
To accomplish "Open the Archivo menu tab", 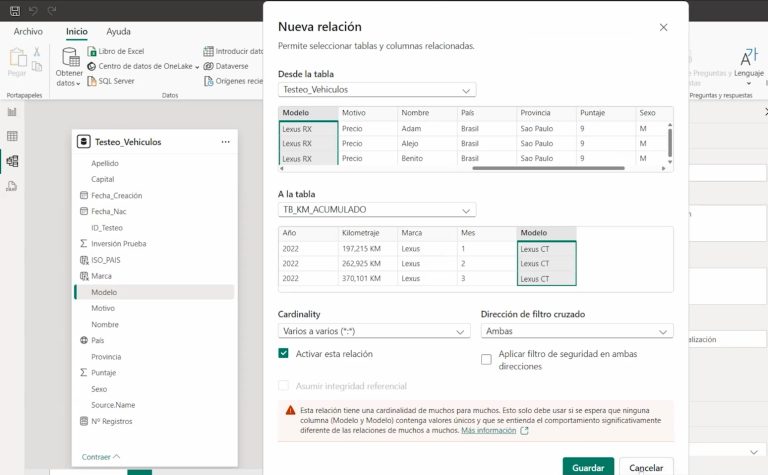I will click(28, 31).
